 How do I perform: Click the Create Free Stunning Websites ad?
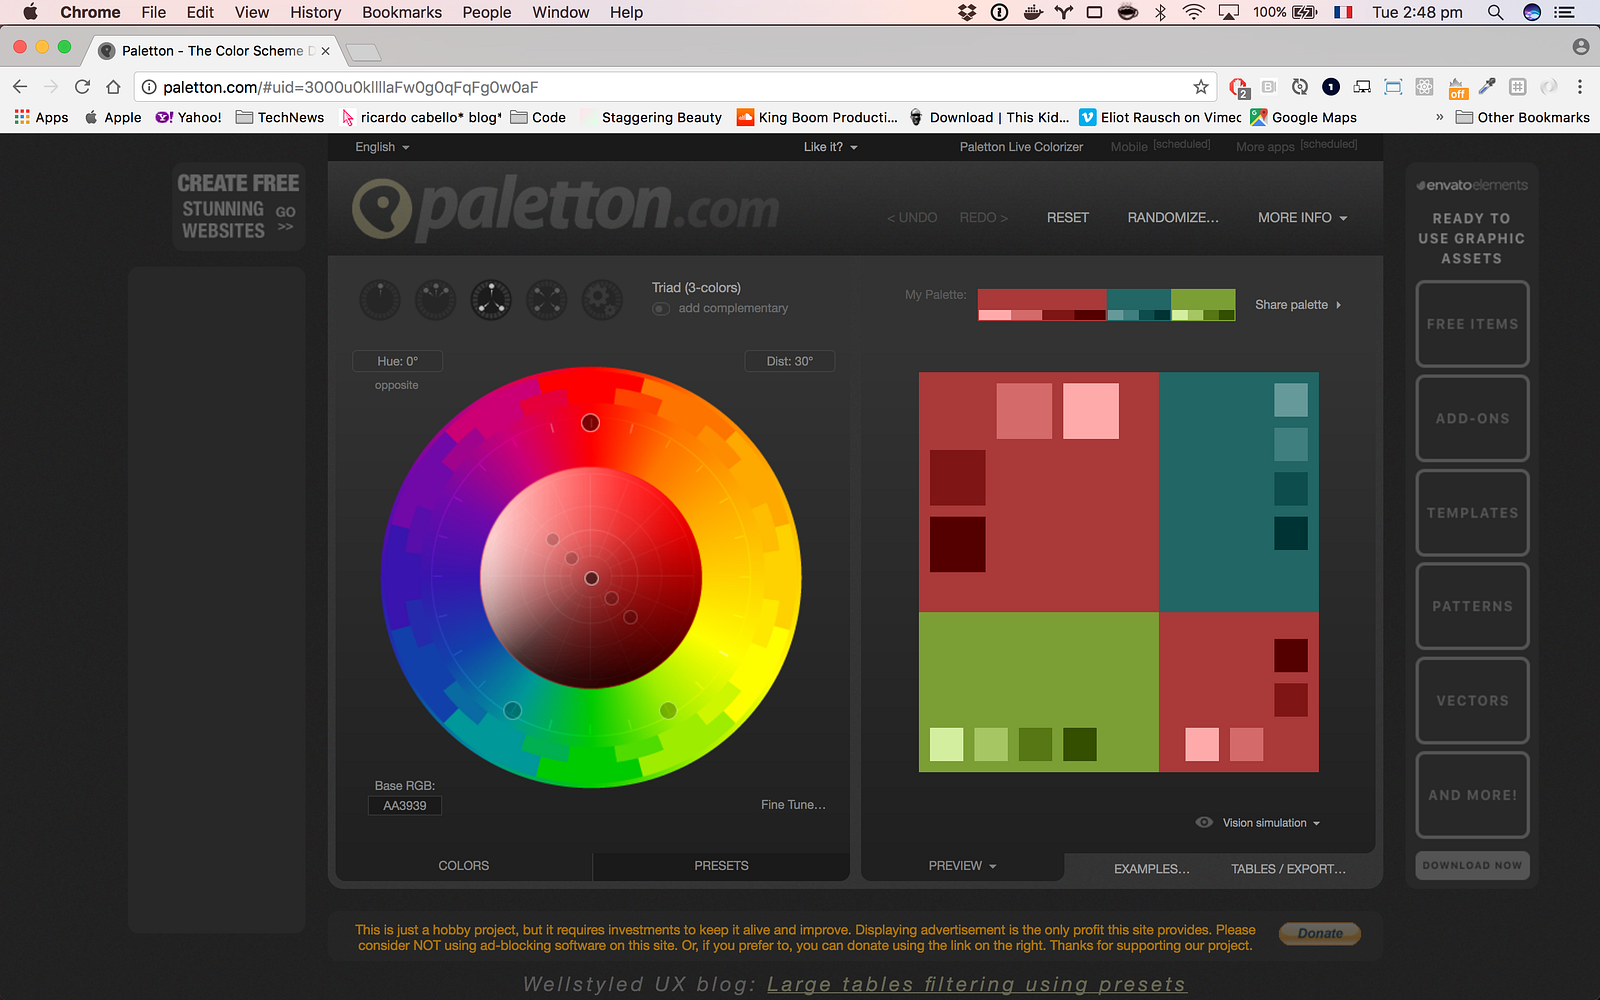(x=239, y=207)
